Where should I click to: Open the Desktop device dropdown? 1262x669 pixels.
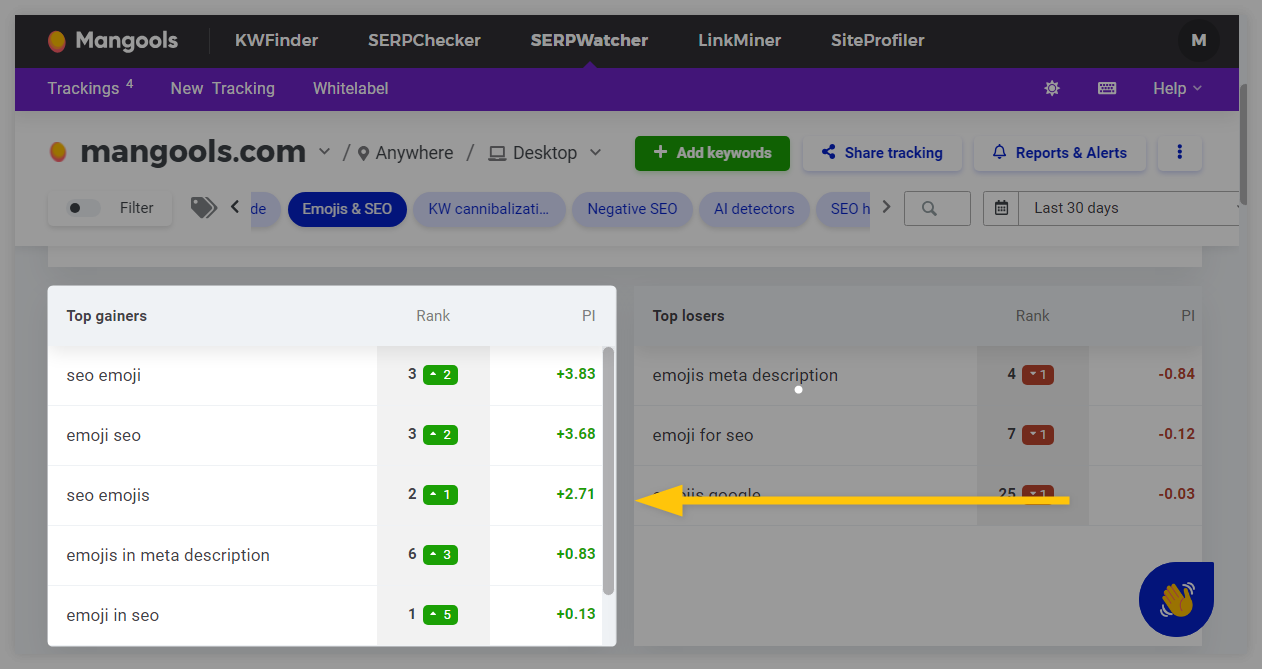click(x=546, y=153)
